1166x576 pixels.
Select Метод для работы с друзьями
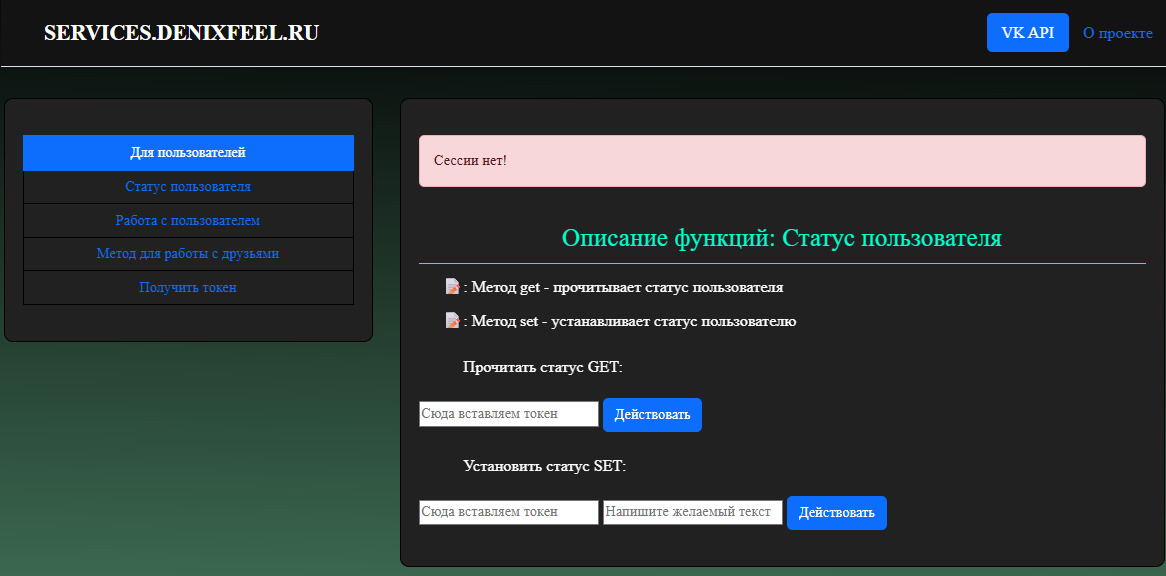(x=188, y=254)
